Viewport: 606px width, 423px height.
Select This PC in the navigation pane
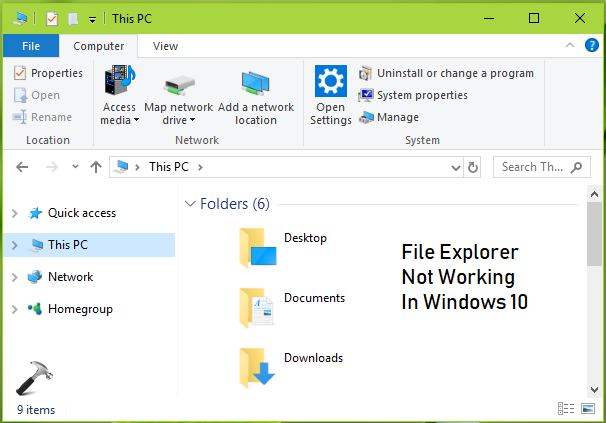tap(89, 245)
